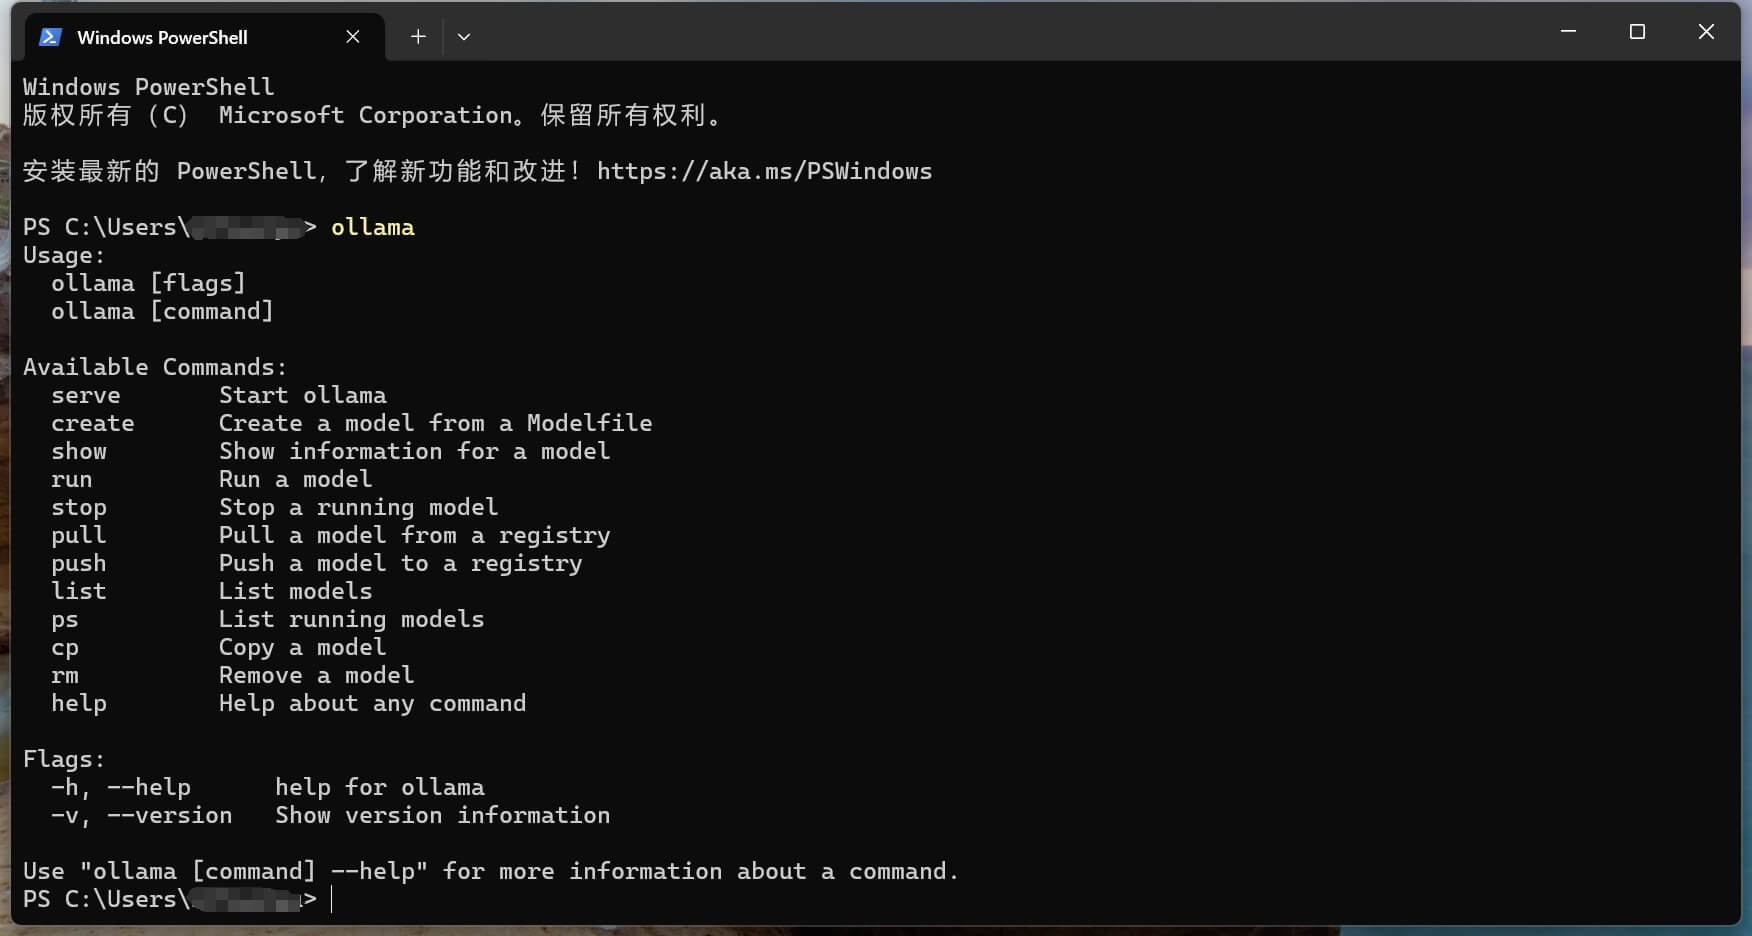
Task: Select the Windows PowerShell tab
Action: [204, 37]
